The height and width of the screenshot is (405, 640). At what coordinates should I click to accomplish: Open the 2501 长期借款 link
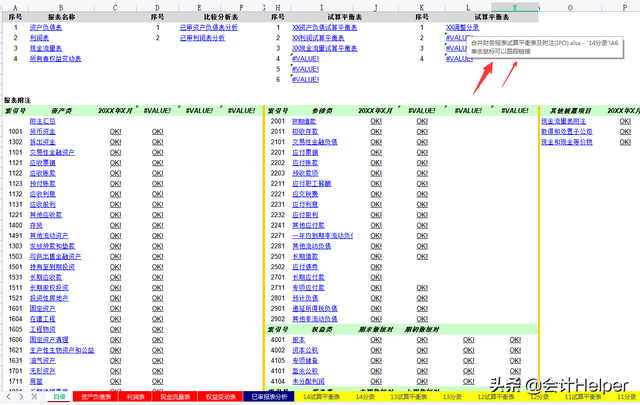pos(305,256)
